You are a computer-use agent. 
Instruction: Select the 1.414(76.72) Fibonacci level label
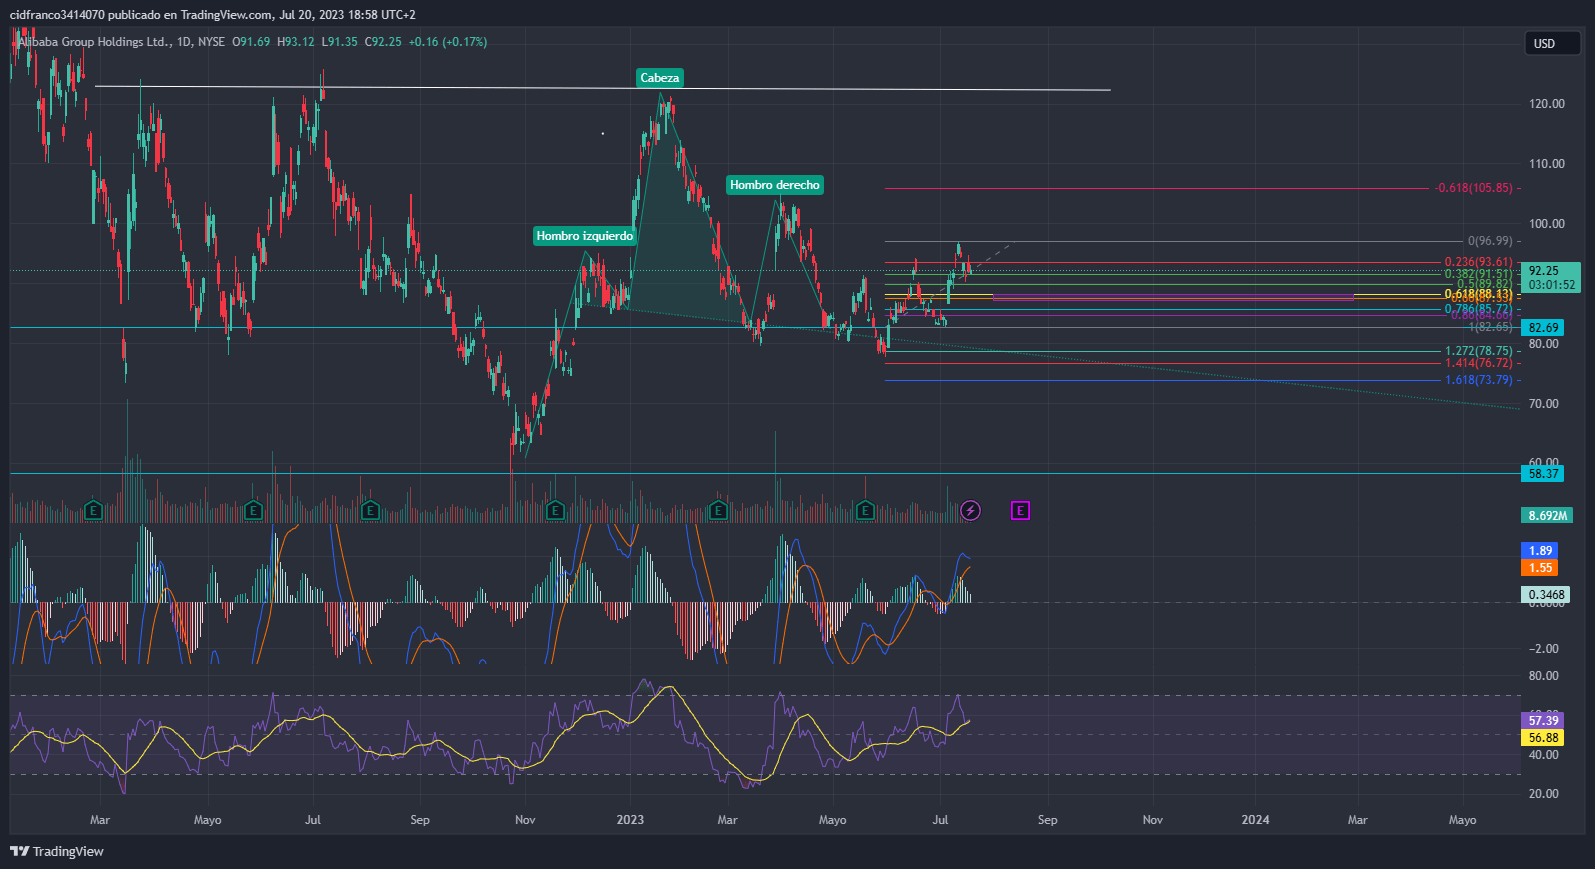1478,363
